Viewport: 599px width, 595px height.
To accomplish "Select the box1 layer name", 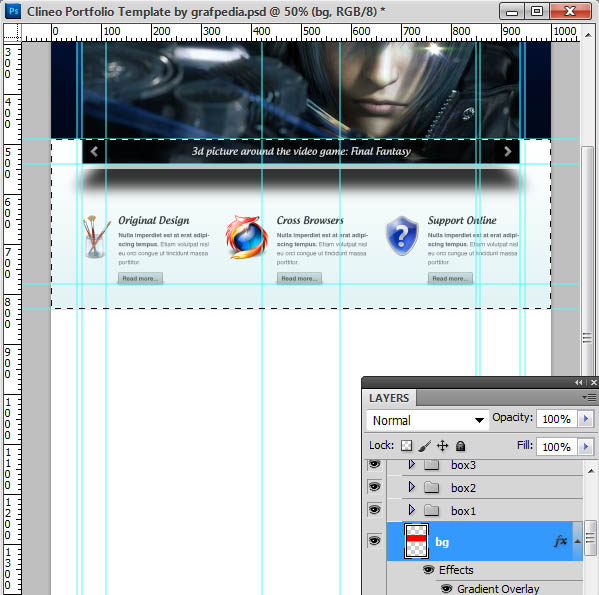I will [x=463, y=511].
